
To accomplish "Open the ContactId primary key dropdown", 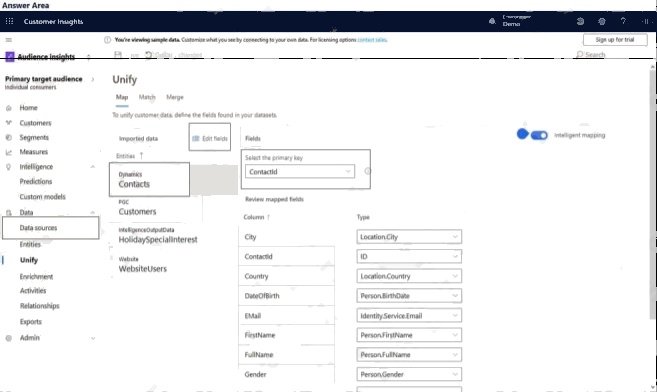I will tap(300, 172).
